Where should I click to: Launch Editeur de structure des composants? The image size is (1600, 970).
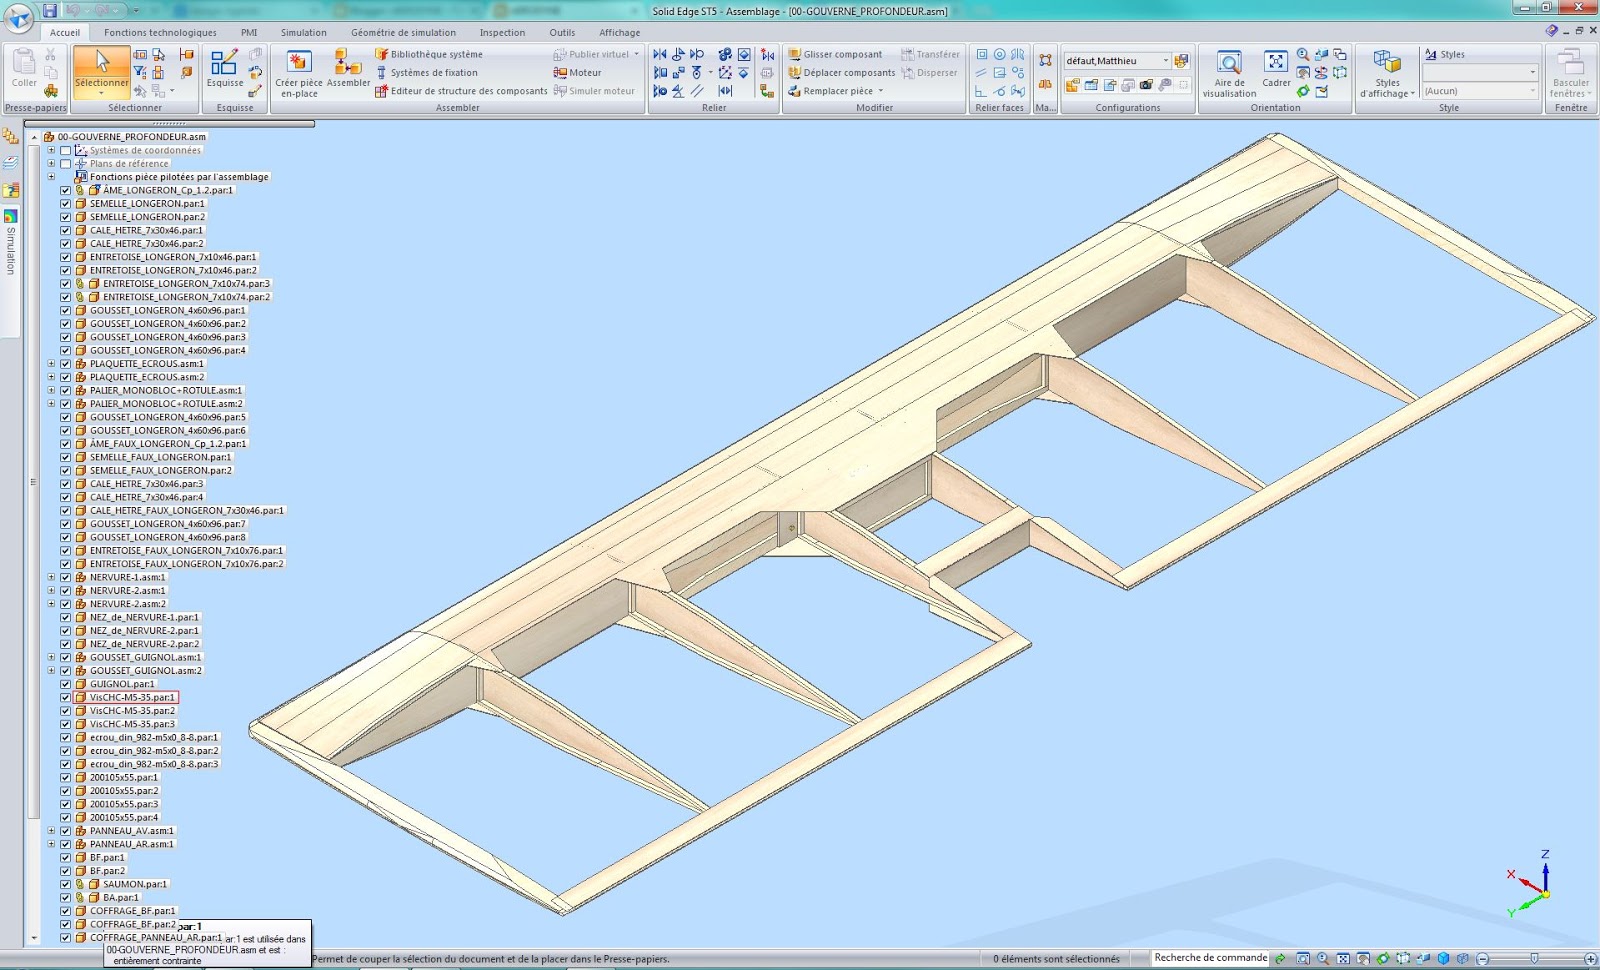tap(462, 90)
